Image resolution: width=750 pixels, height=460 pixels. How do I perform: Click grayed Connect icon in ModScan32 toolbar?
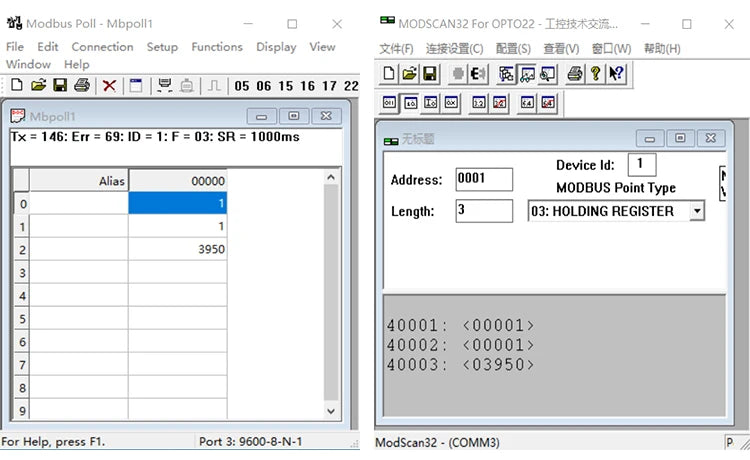(458, 74)
